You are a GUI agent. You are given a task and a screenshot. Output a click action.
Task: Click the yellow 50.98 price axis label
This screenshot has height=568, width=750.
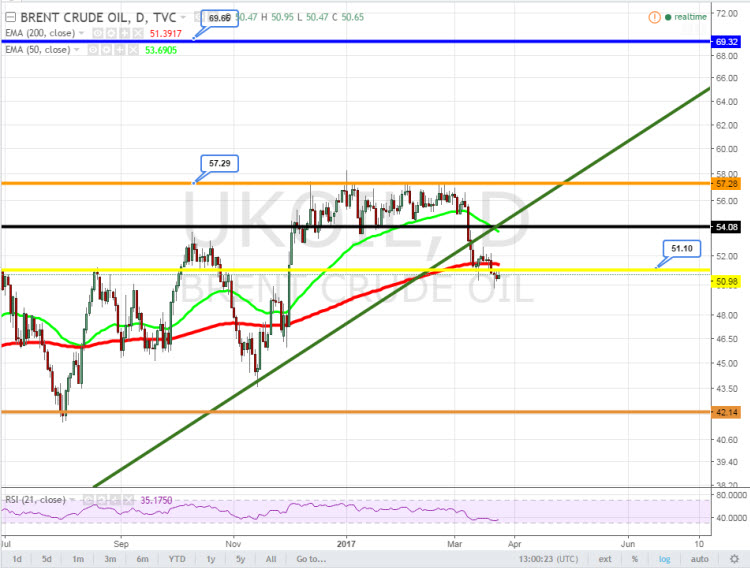[x=727, y=281]
